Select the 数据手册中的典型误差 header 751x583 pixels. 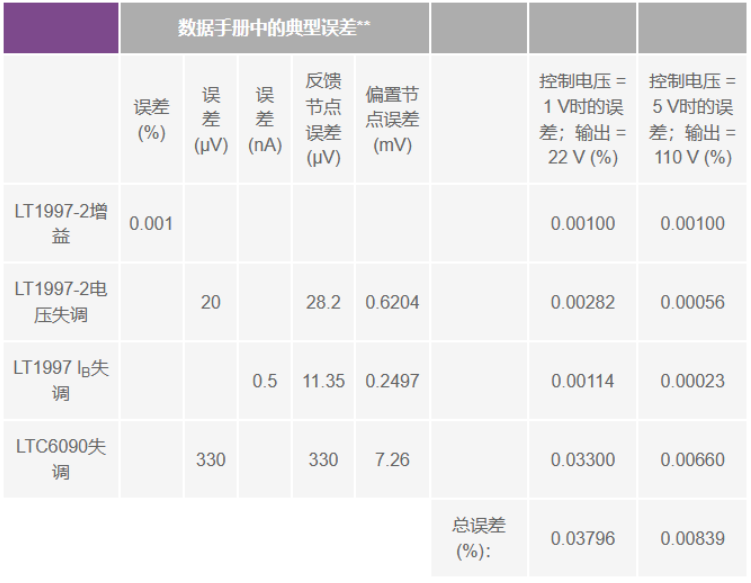[274, 28]
